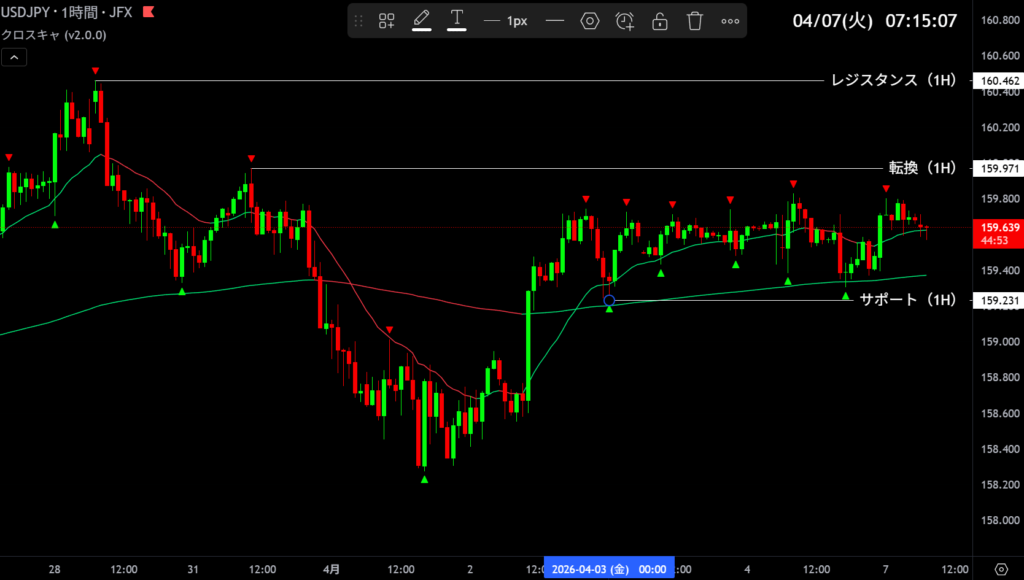The image size is (1024, 580).
Task: Delete drawing with the trash icon
Action: coord(695,21)
